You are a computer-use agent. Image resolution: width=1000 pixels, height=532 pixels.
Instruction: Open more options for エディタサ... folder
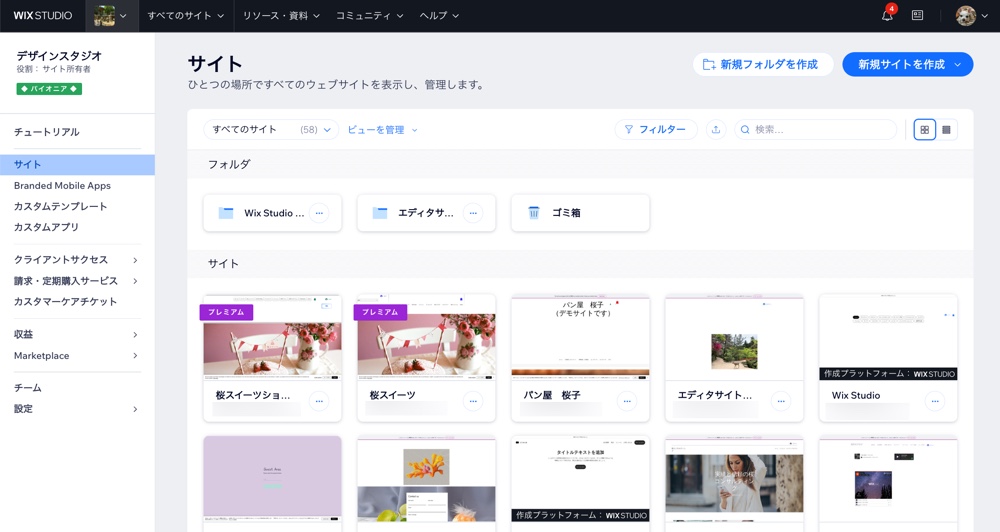click(473, 213)
